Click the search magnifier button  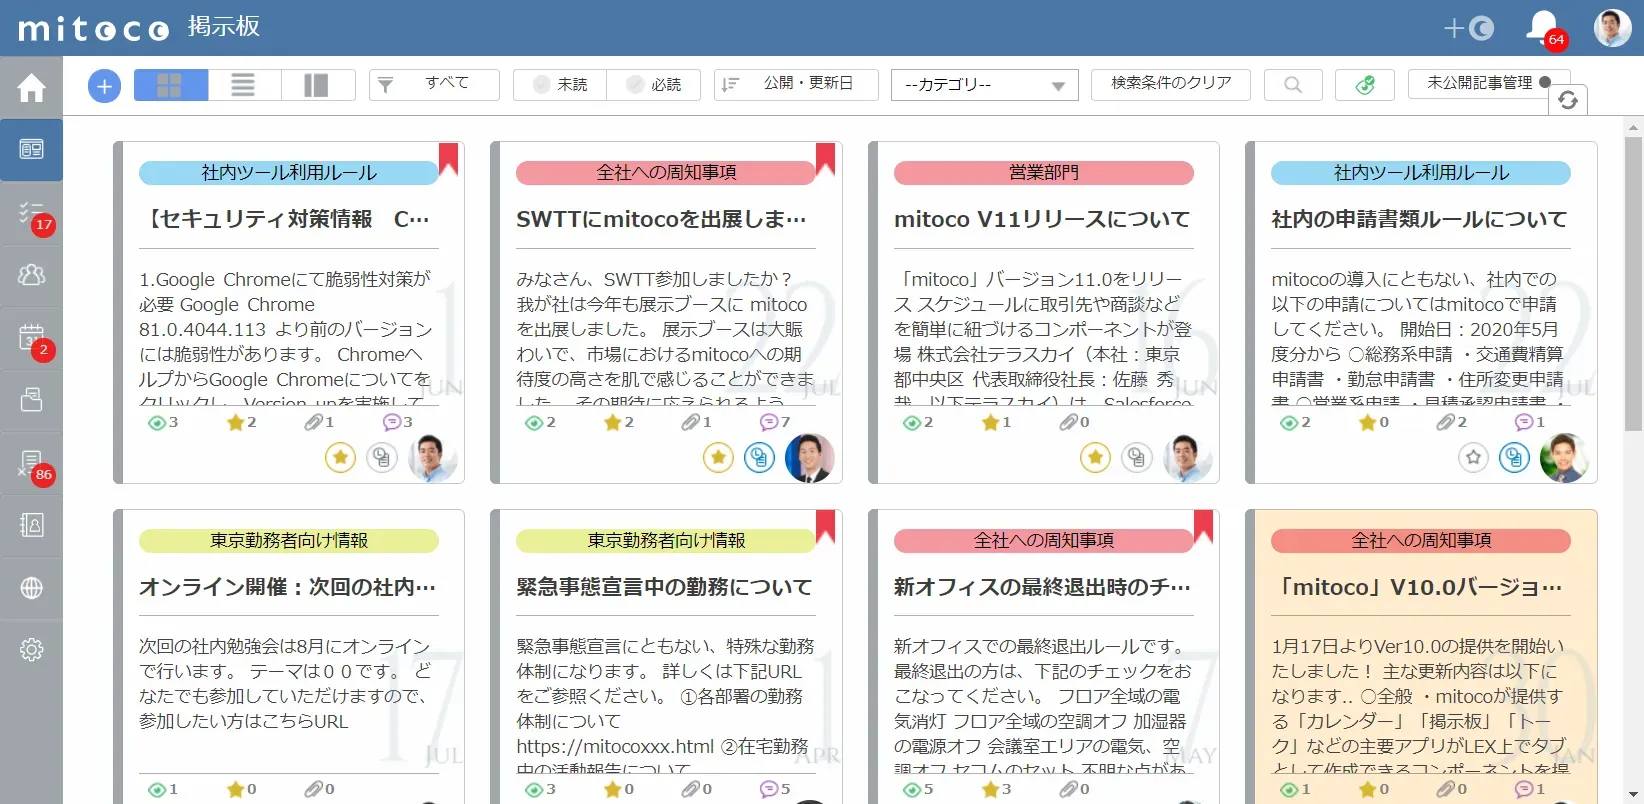point(1293,85)
